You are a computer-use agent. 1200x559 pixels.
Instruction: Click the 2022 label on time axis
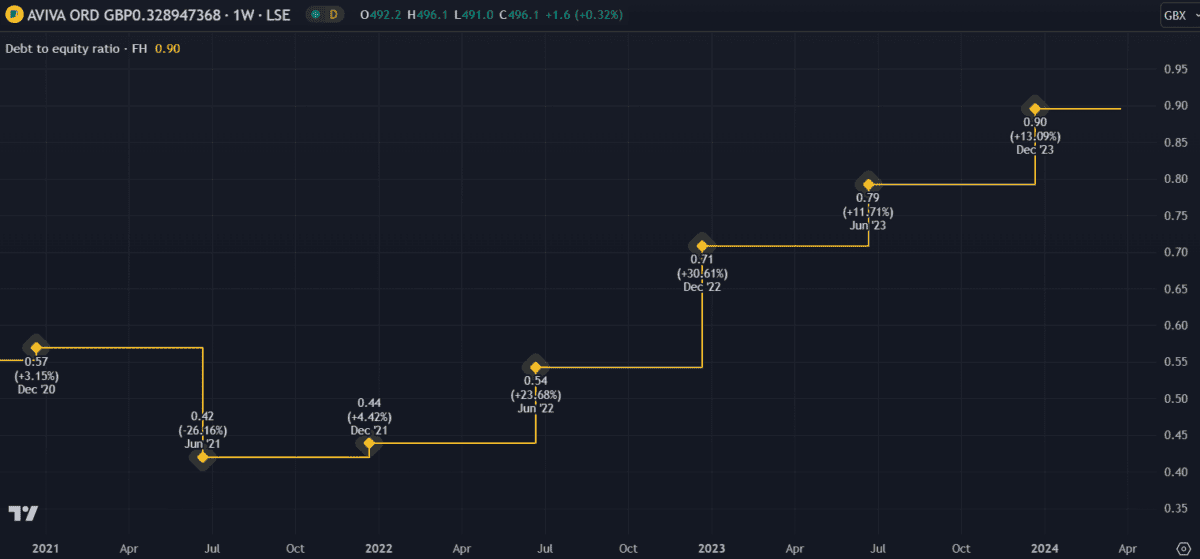(378, 549)
